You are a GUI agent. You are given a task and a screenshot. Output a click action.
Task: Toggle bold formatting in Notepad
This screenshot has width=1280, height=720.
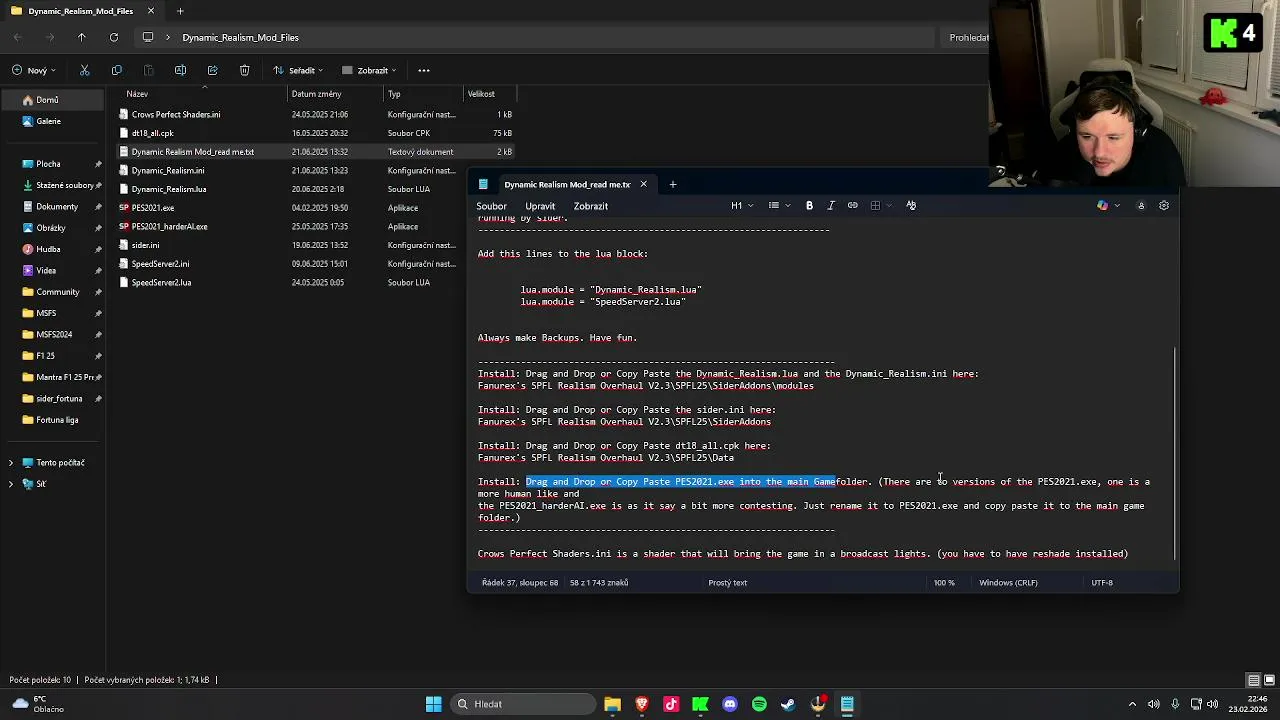[x=809, y=205]
